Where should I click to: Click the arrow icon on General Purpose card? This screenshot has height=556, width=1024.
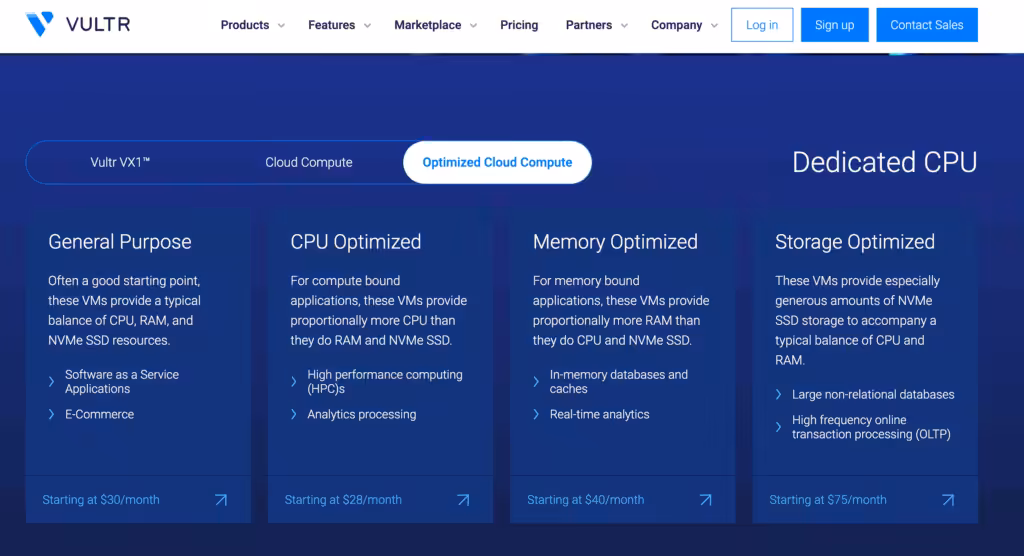click(221, 500)
